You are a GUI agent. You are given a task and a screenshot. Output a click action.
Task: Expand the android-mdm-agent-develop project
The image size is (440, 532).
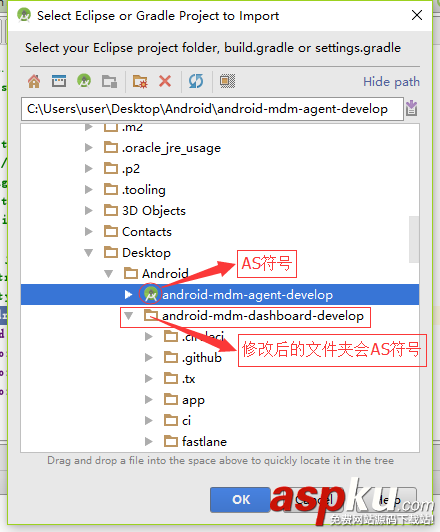[128, 294]
